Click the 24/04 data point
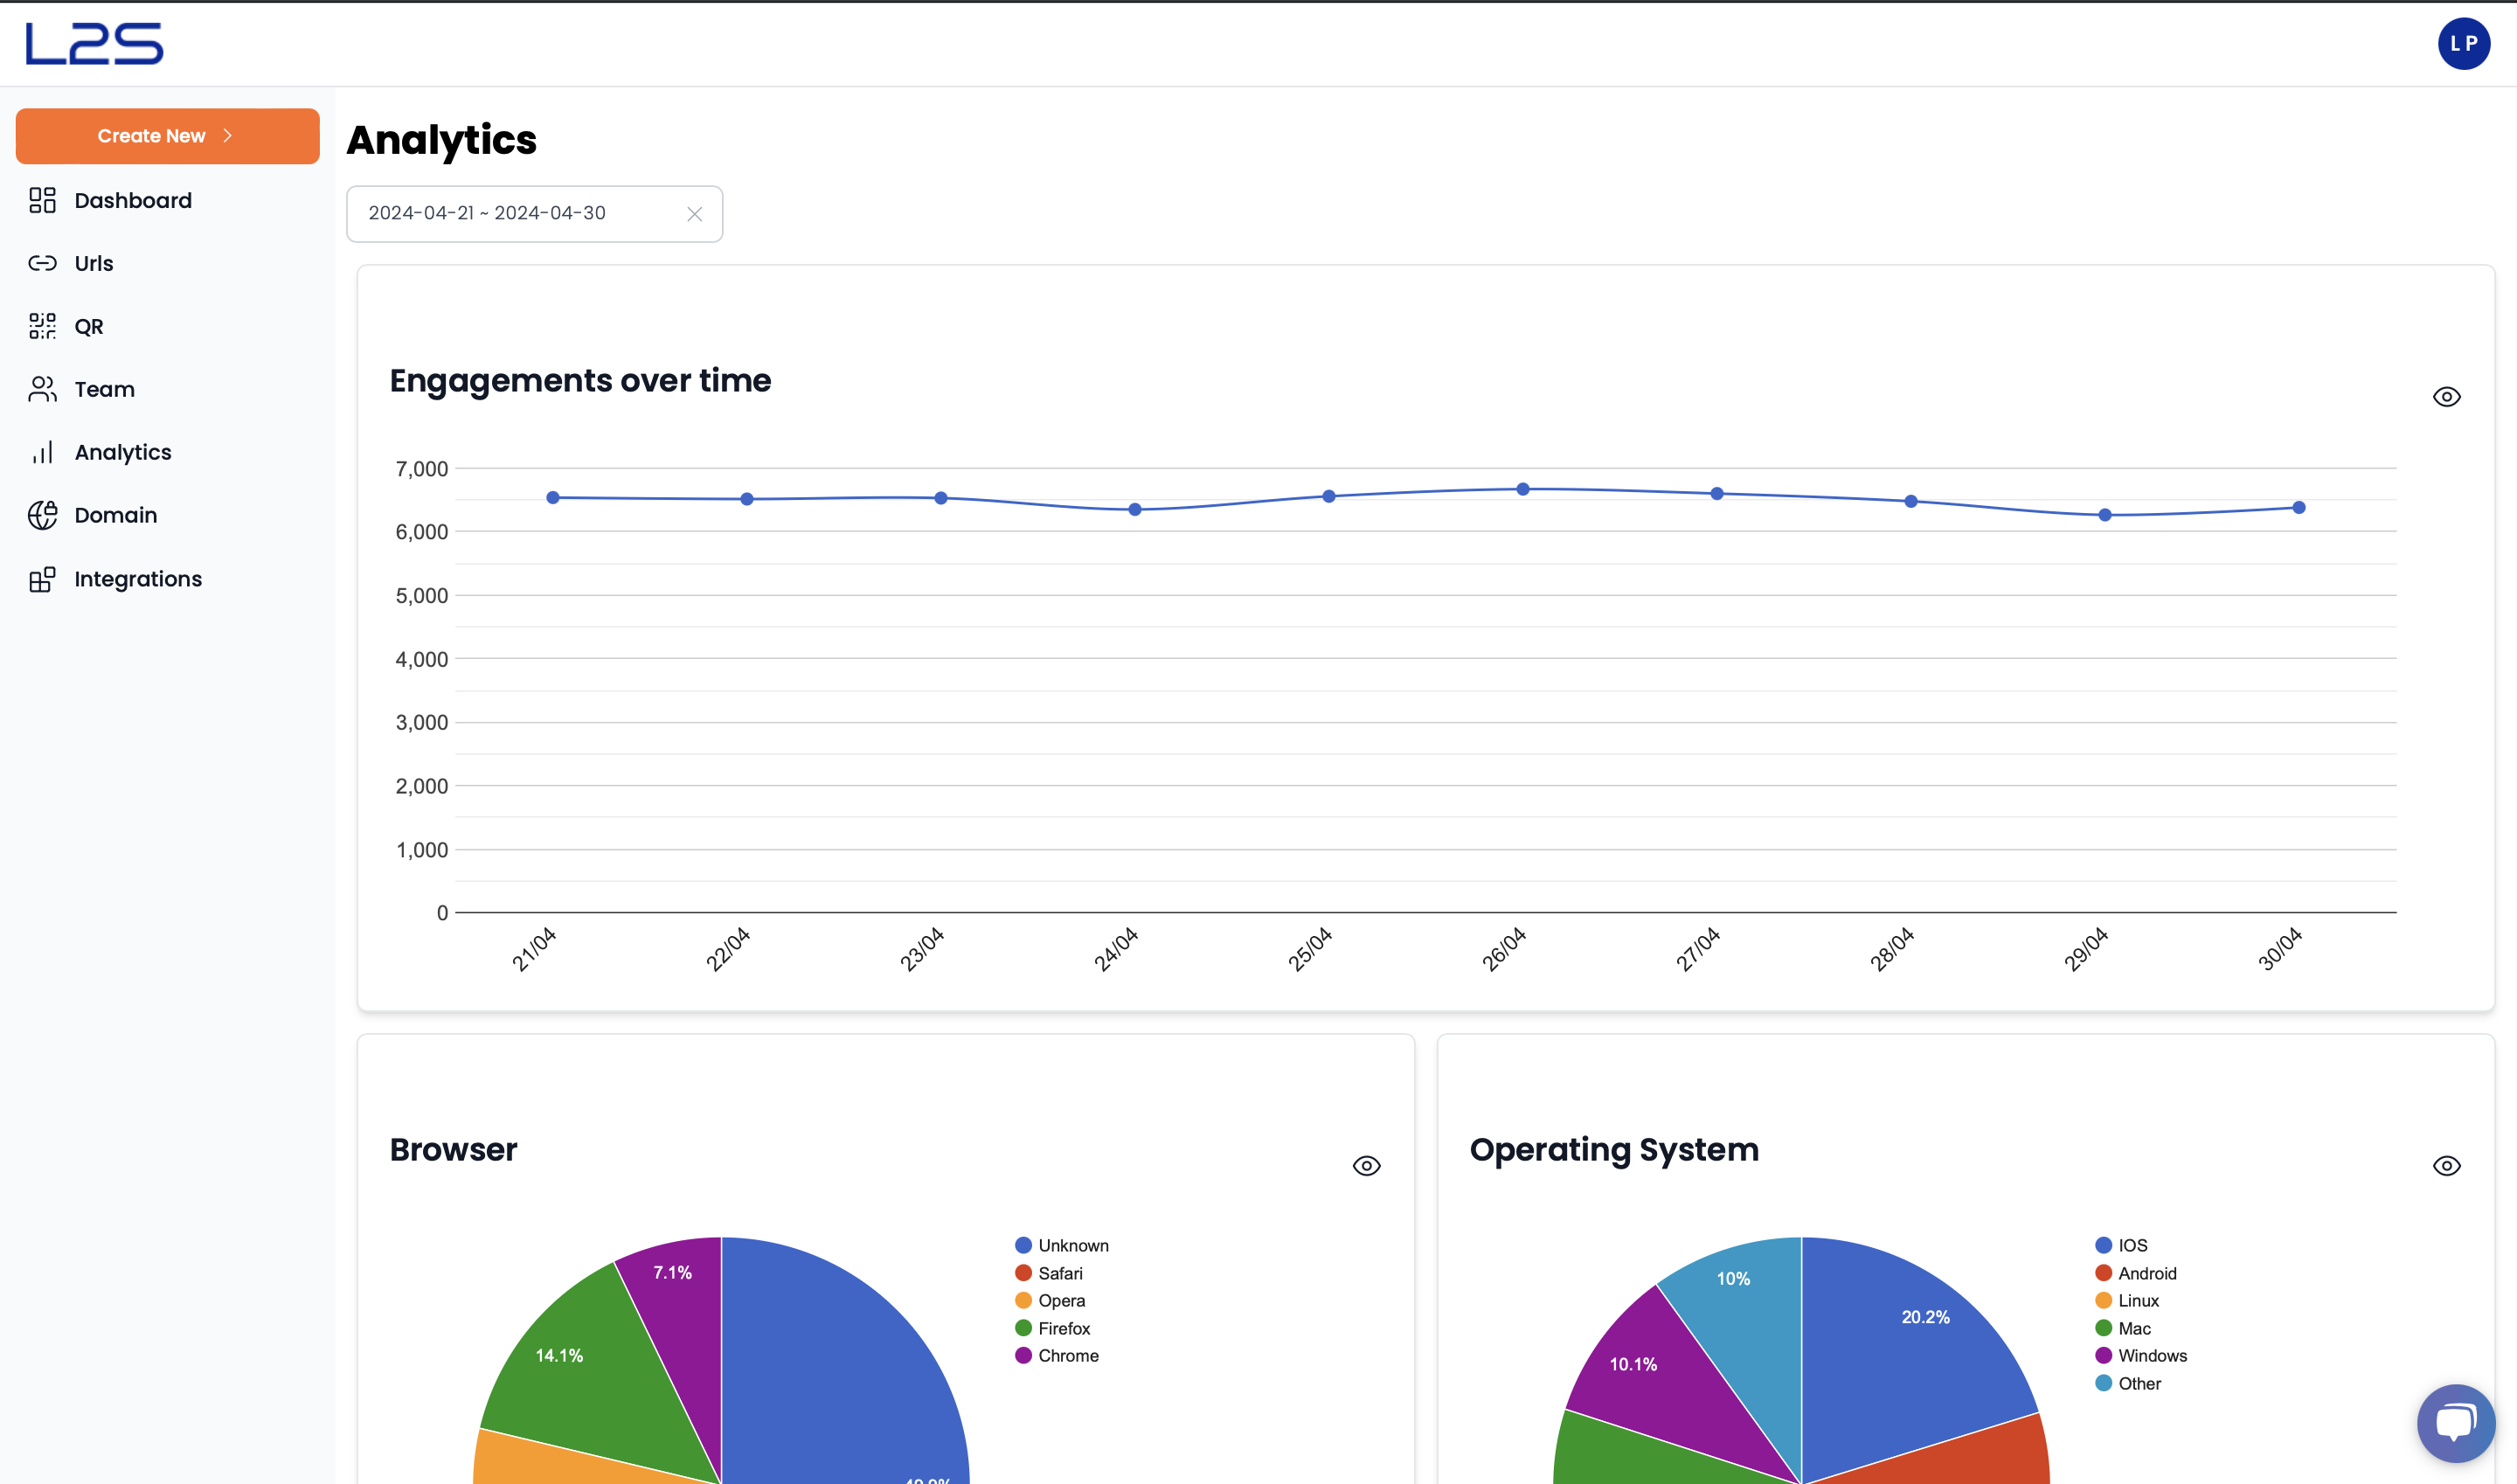2517x1484 pixels. pos(1135,510)
